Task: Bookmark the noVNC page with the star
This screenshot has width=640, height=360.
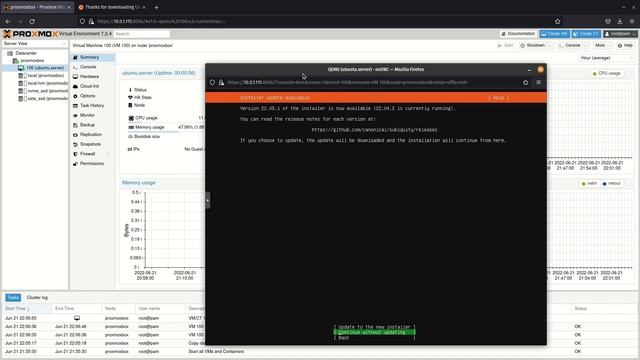Action: tap(525, 82)
